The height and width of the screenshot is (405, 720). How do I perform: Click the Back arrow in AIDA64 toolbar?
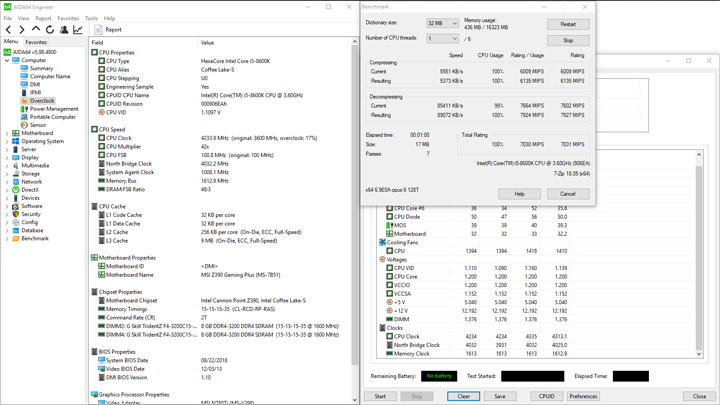[8, 30]
